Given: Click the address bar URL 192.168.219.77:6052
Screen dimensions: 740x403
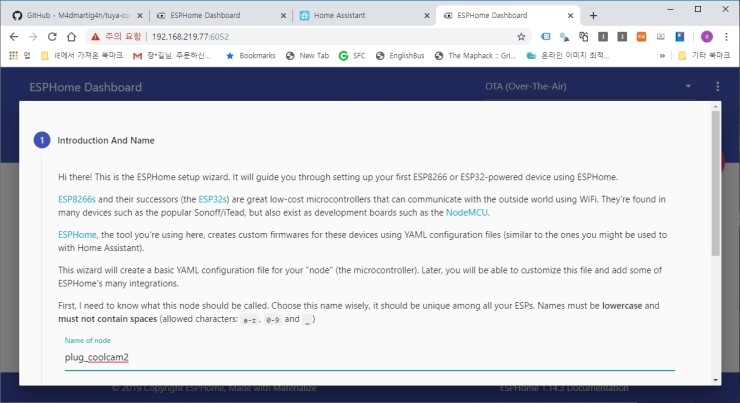Looking at the screenshot, I should coord(190,37).
